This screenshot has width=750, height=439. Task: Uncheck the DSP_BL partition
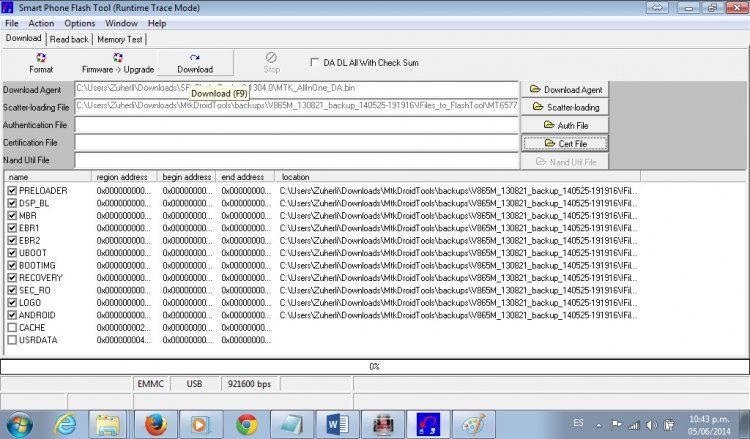(x=12, y=203)
